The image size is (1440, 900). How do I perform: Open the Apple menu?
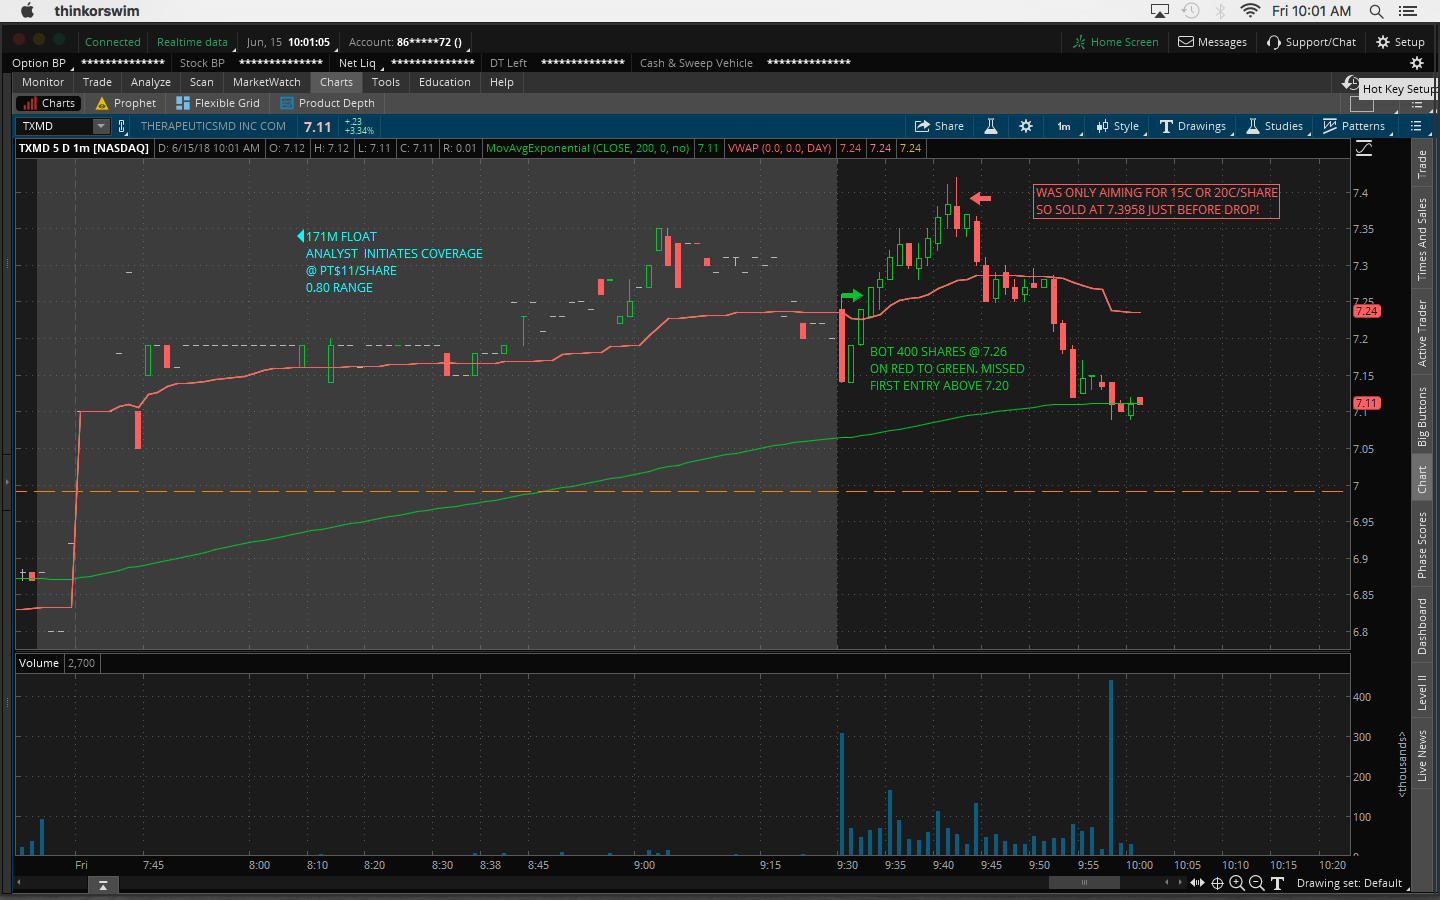pyautogui.click(x=27, y=11)
